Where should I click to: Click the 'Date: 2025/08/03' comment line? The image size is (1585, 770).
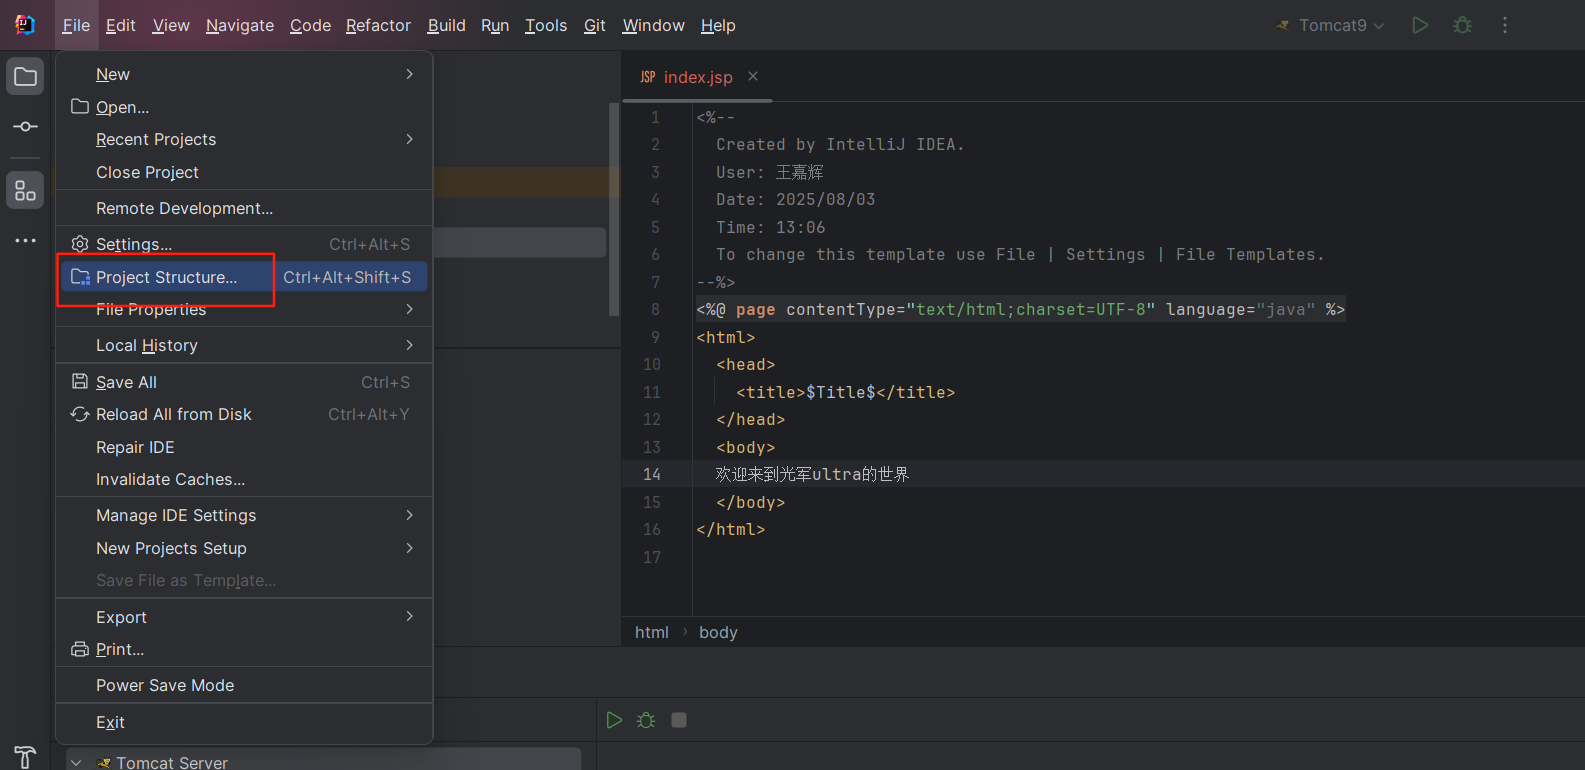click(796, 199)
